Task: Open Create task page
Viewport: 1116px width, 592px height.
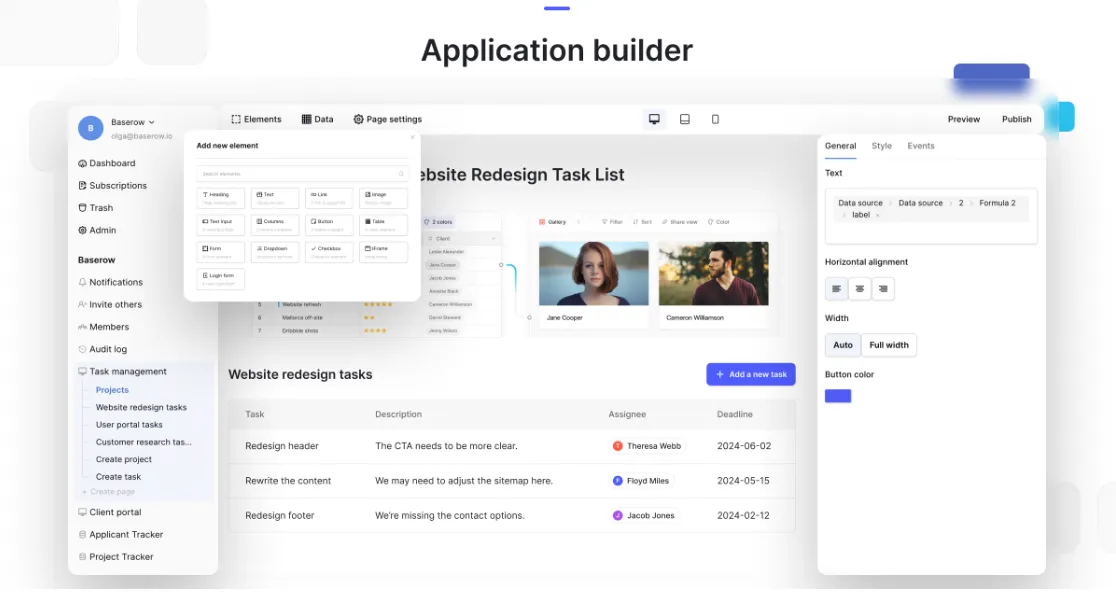Action: 118,477
